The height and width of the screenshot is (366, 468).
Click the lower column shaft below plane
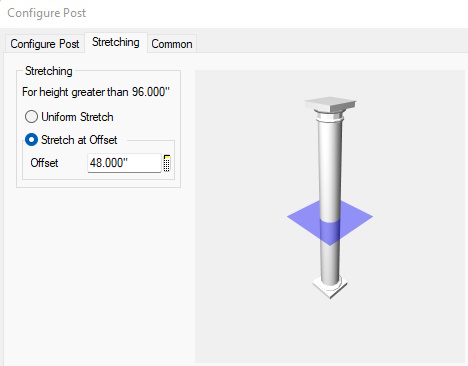click(330, 262)
